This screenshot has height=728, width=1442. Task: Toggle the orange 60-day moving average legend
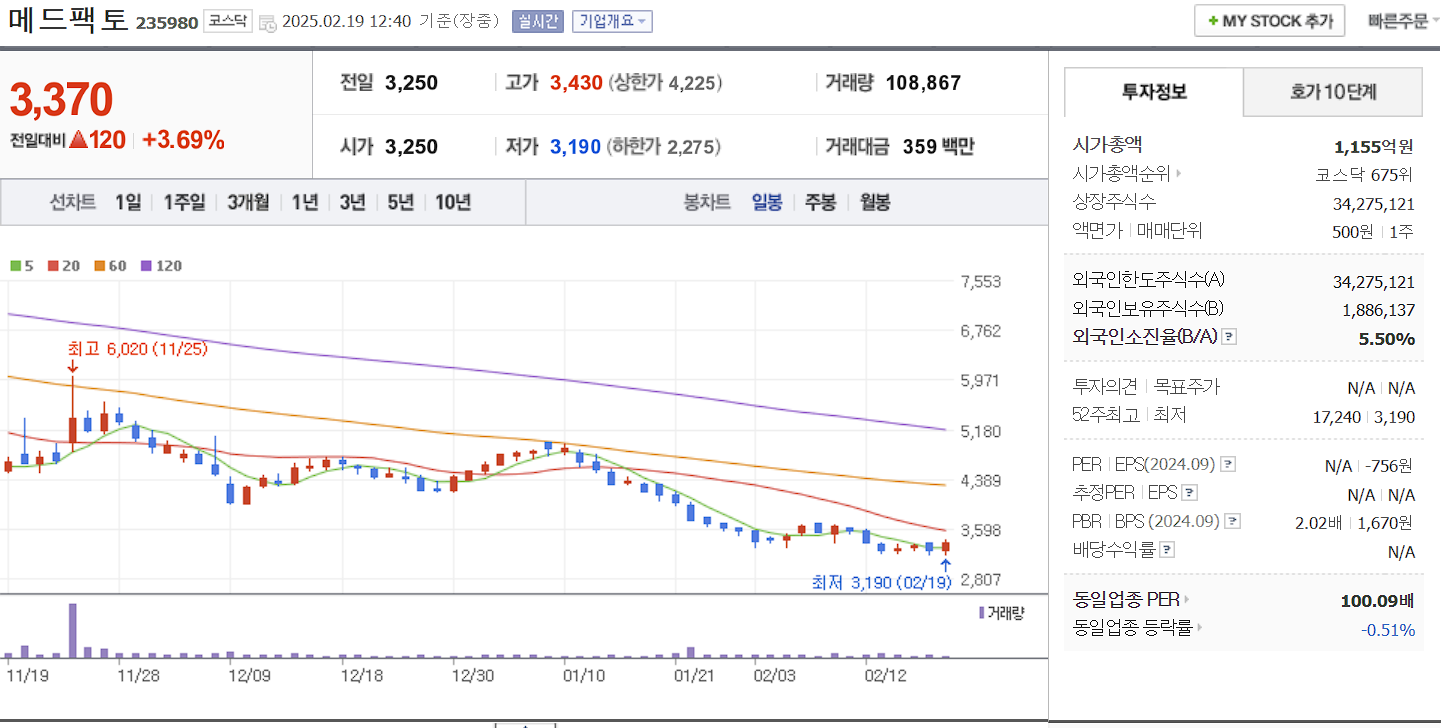coord(100,266)
